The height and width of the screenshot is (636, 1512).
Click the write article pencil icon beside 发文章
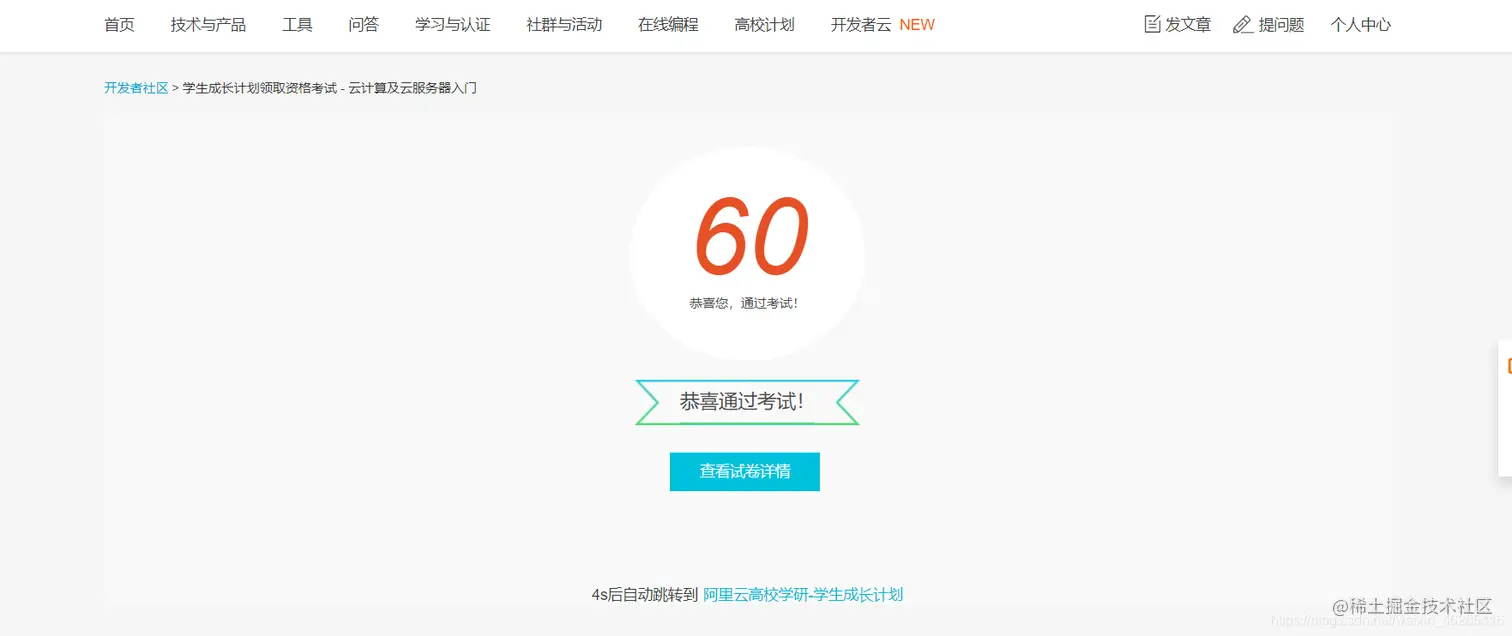[1150, 24]
